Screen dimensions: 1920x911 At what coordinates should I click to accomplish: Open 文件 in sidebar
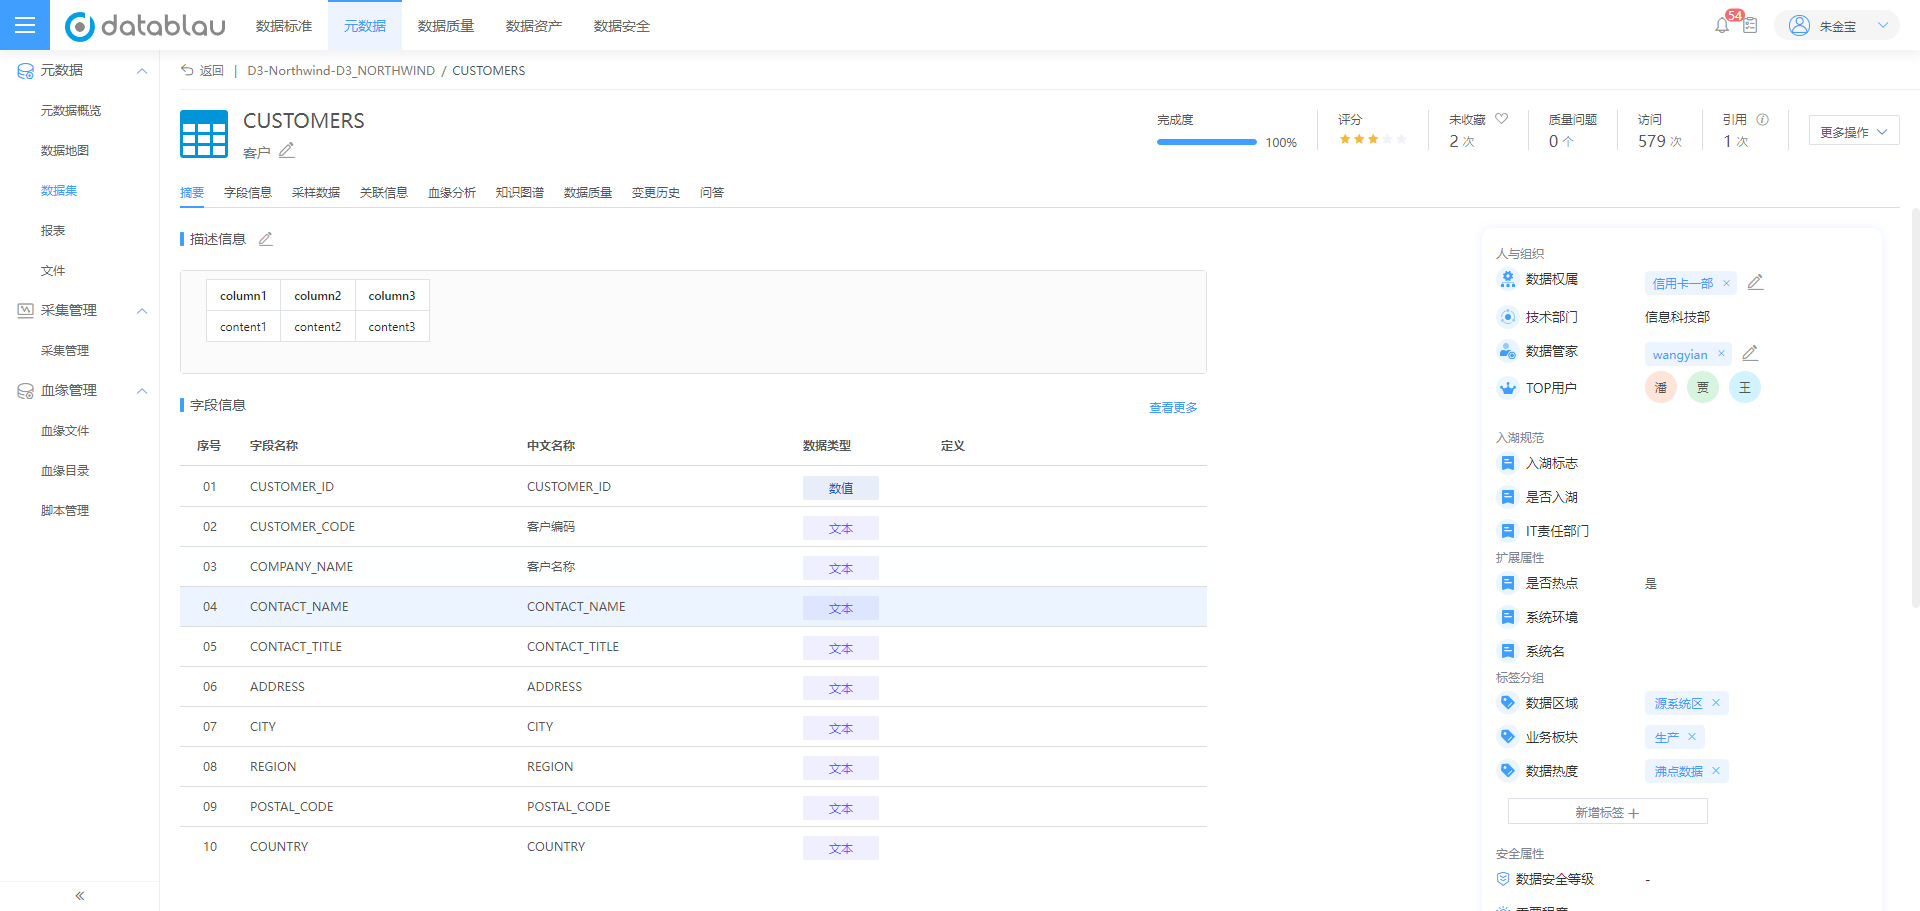click(x=53, y=270)
